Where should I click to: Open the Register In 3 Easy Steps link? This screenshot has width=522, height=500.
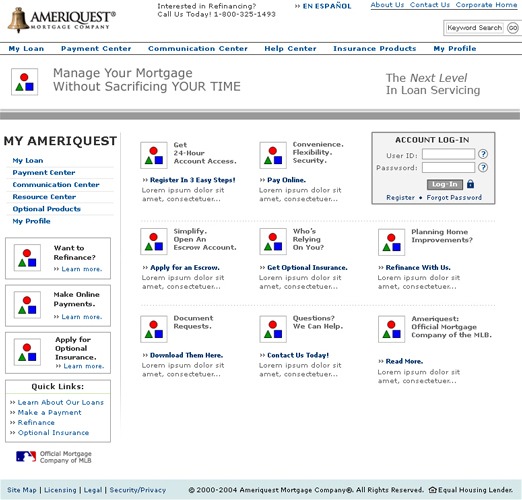(193, 180)
